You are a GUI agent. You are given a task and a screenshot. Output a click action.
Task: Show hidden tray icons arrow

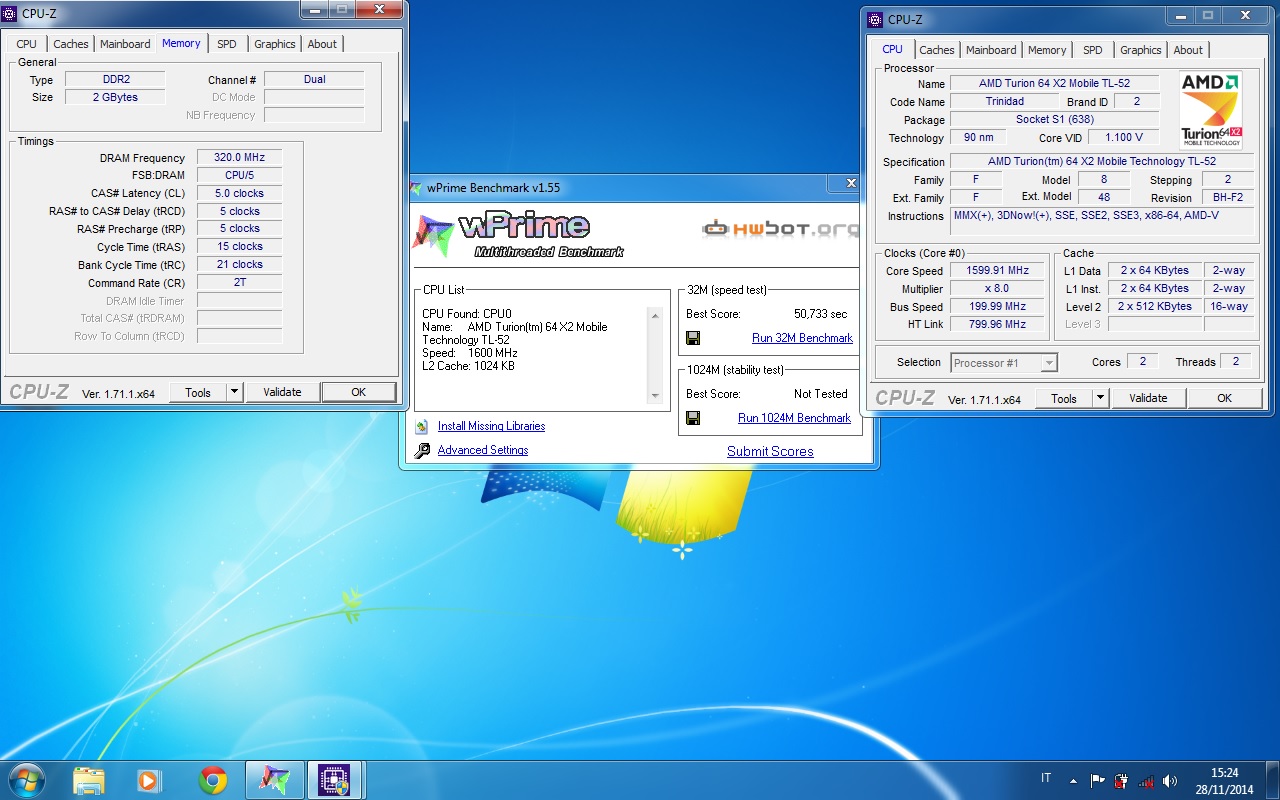pyautogui.click(x=1073, y=780)
